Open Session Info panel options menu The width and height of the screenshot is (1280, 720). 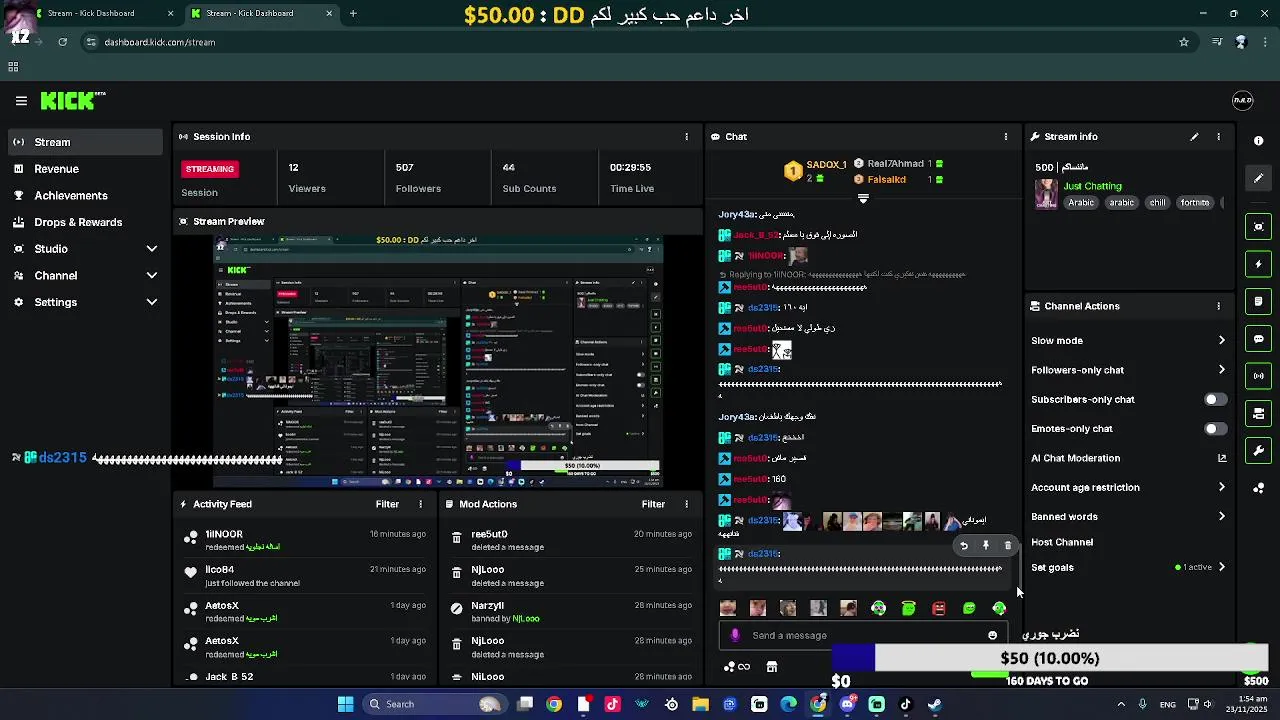pos(686,137)
